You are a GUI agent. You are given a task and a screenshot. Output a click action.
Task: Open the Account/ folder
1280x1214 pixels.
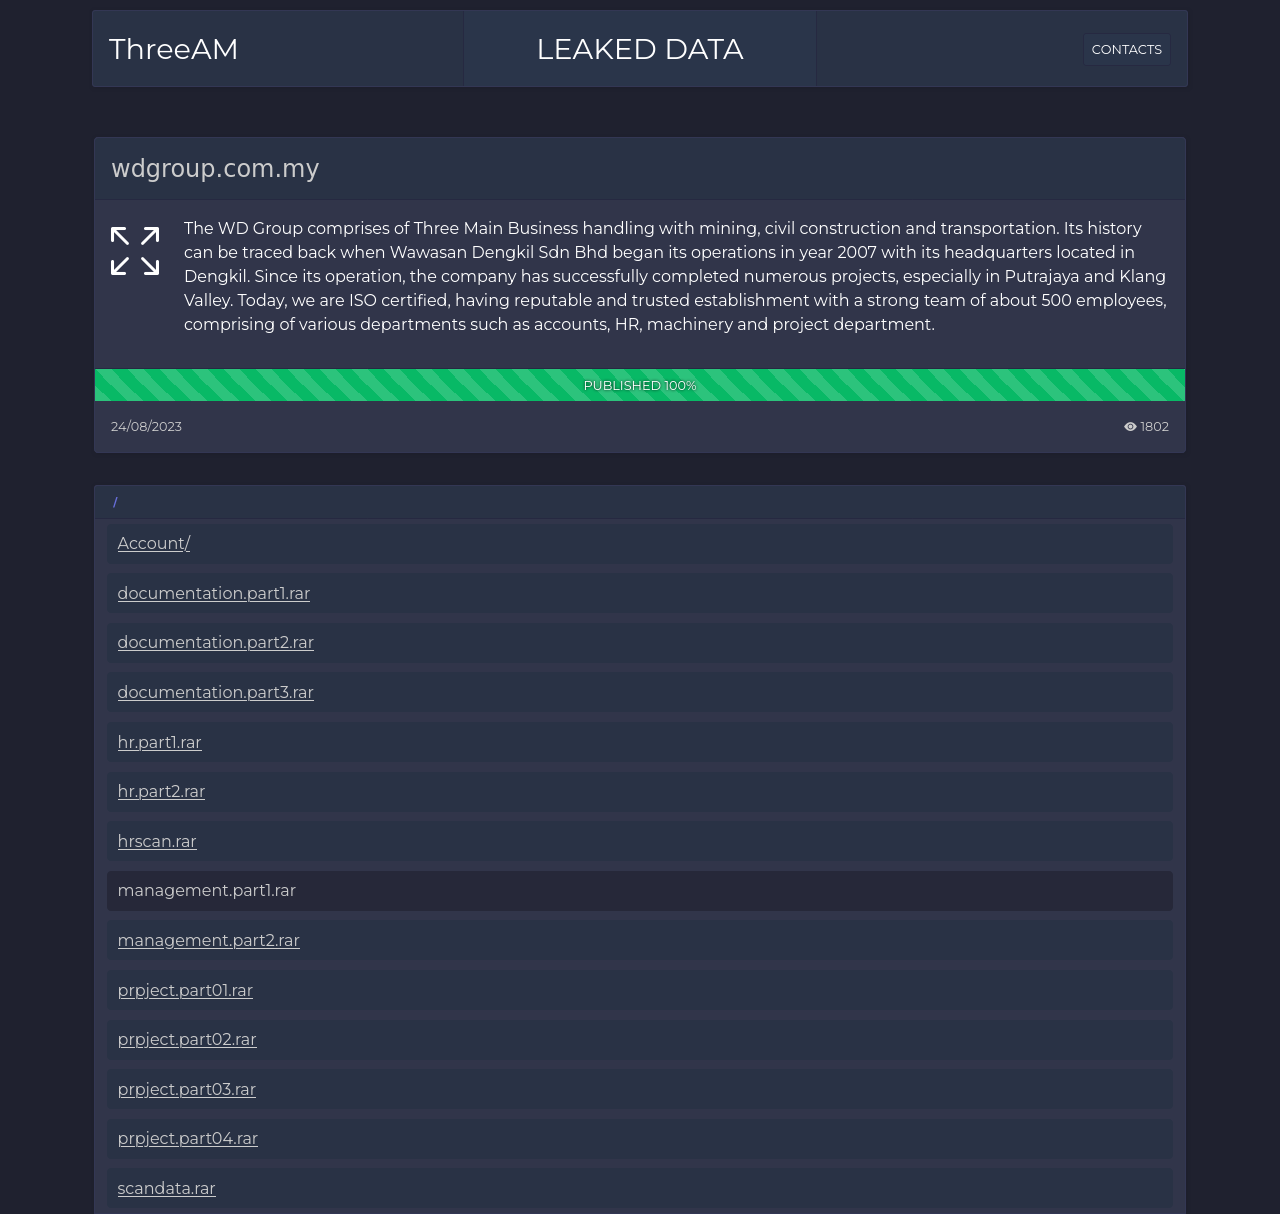pyautogui.click(x=154, y=544)
